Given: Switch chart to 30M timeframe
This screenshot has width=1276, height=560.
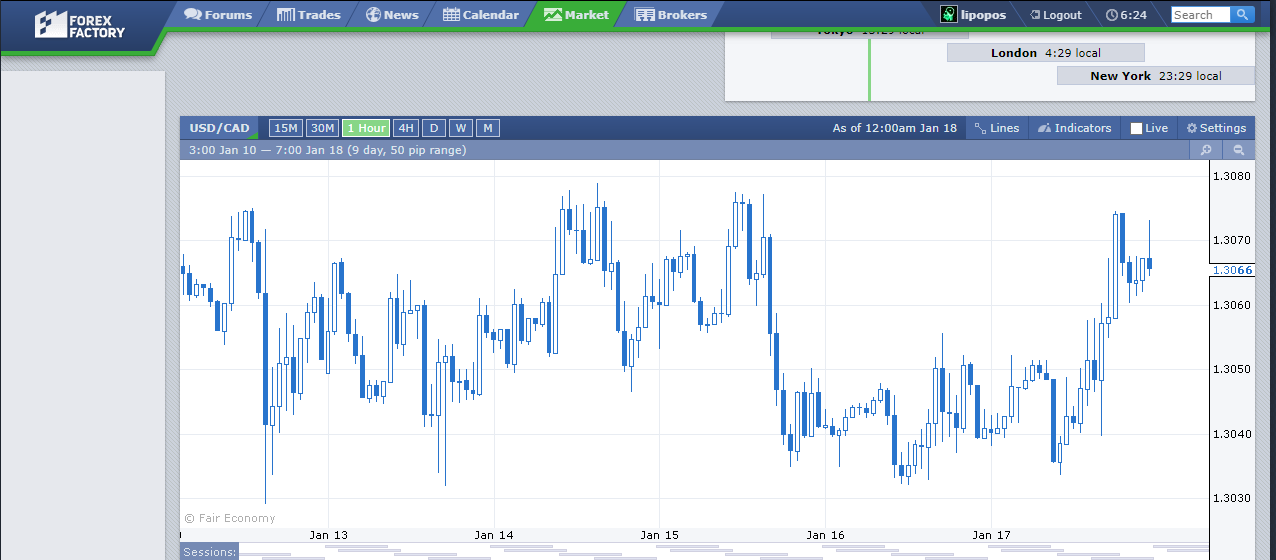Looking at the screenshot, I should click(x=322, y=128).
